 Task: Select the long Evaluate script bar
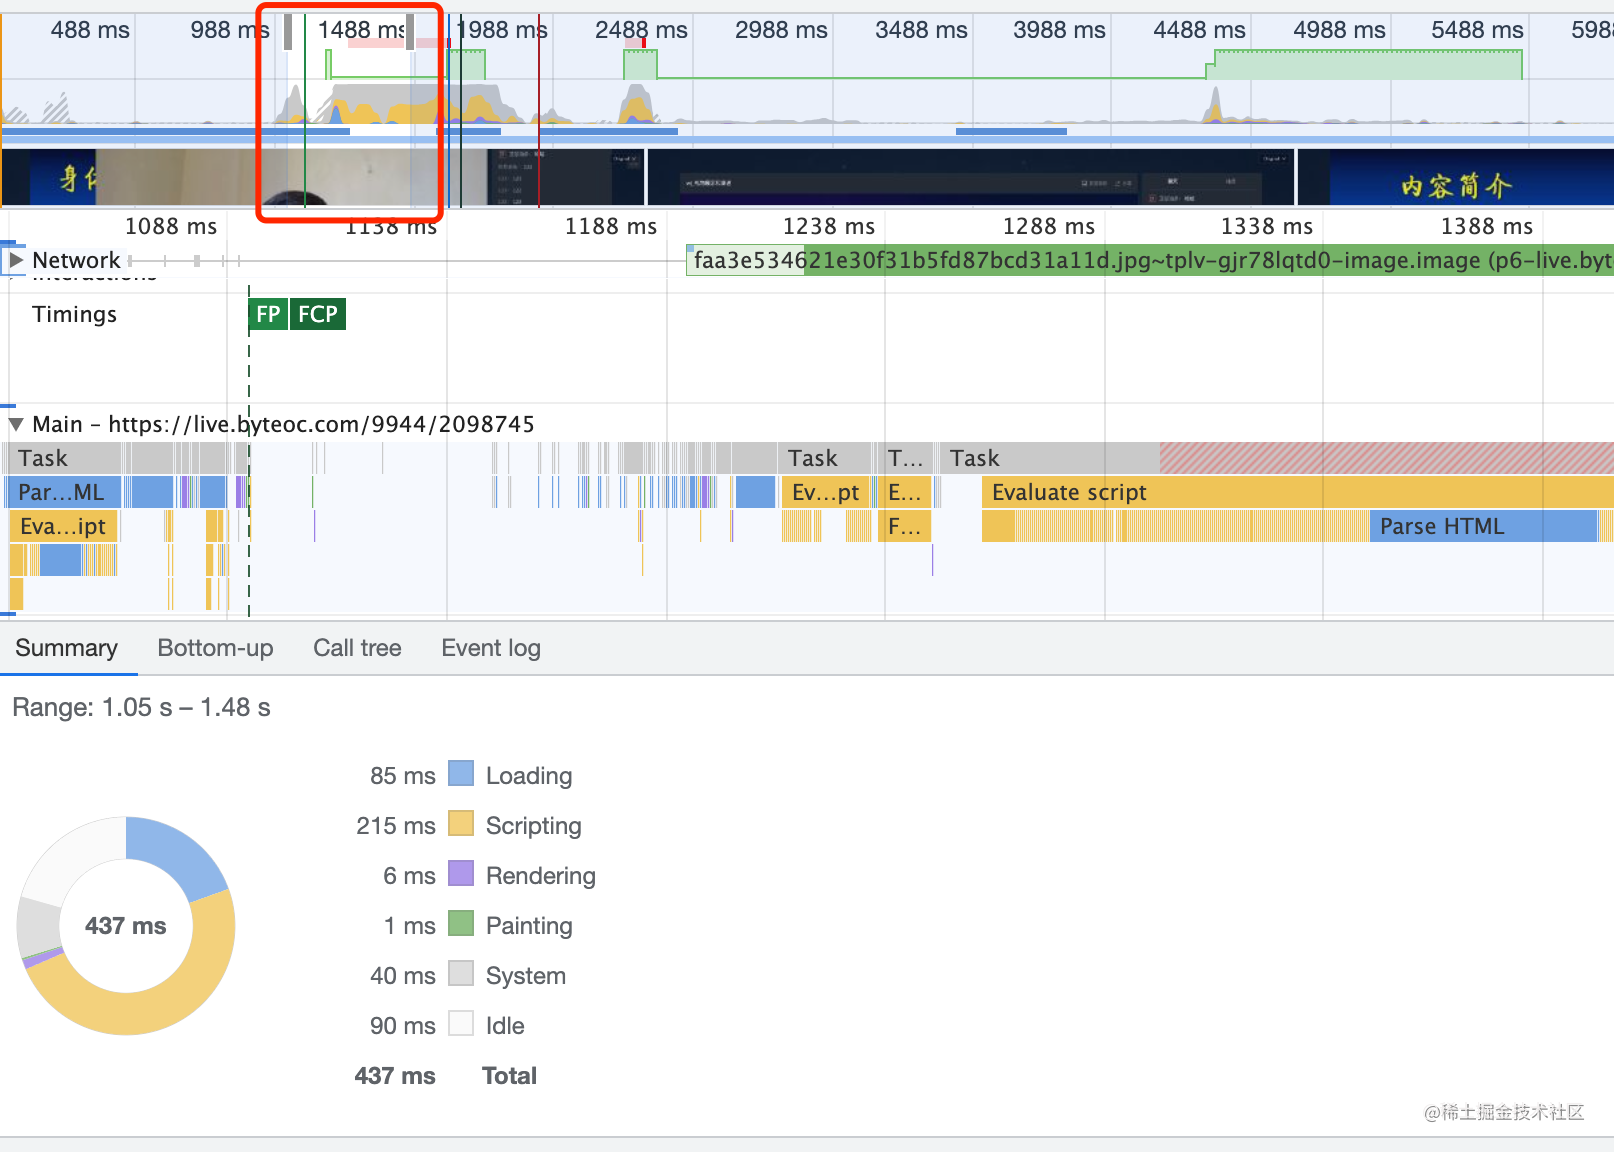point(1297,492)
